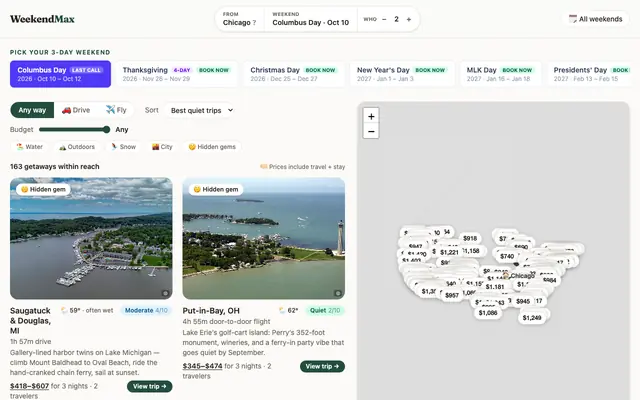Choose the Fly travel mode
This screenshot has width=640, height=400.
116,110
